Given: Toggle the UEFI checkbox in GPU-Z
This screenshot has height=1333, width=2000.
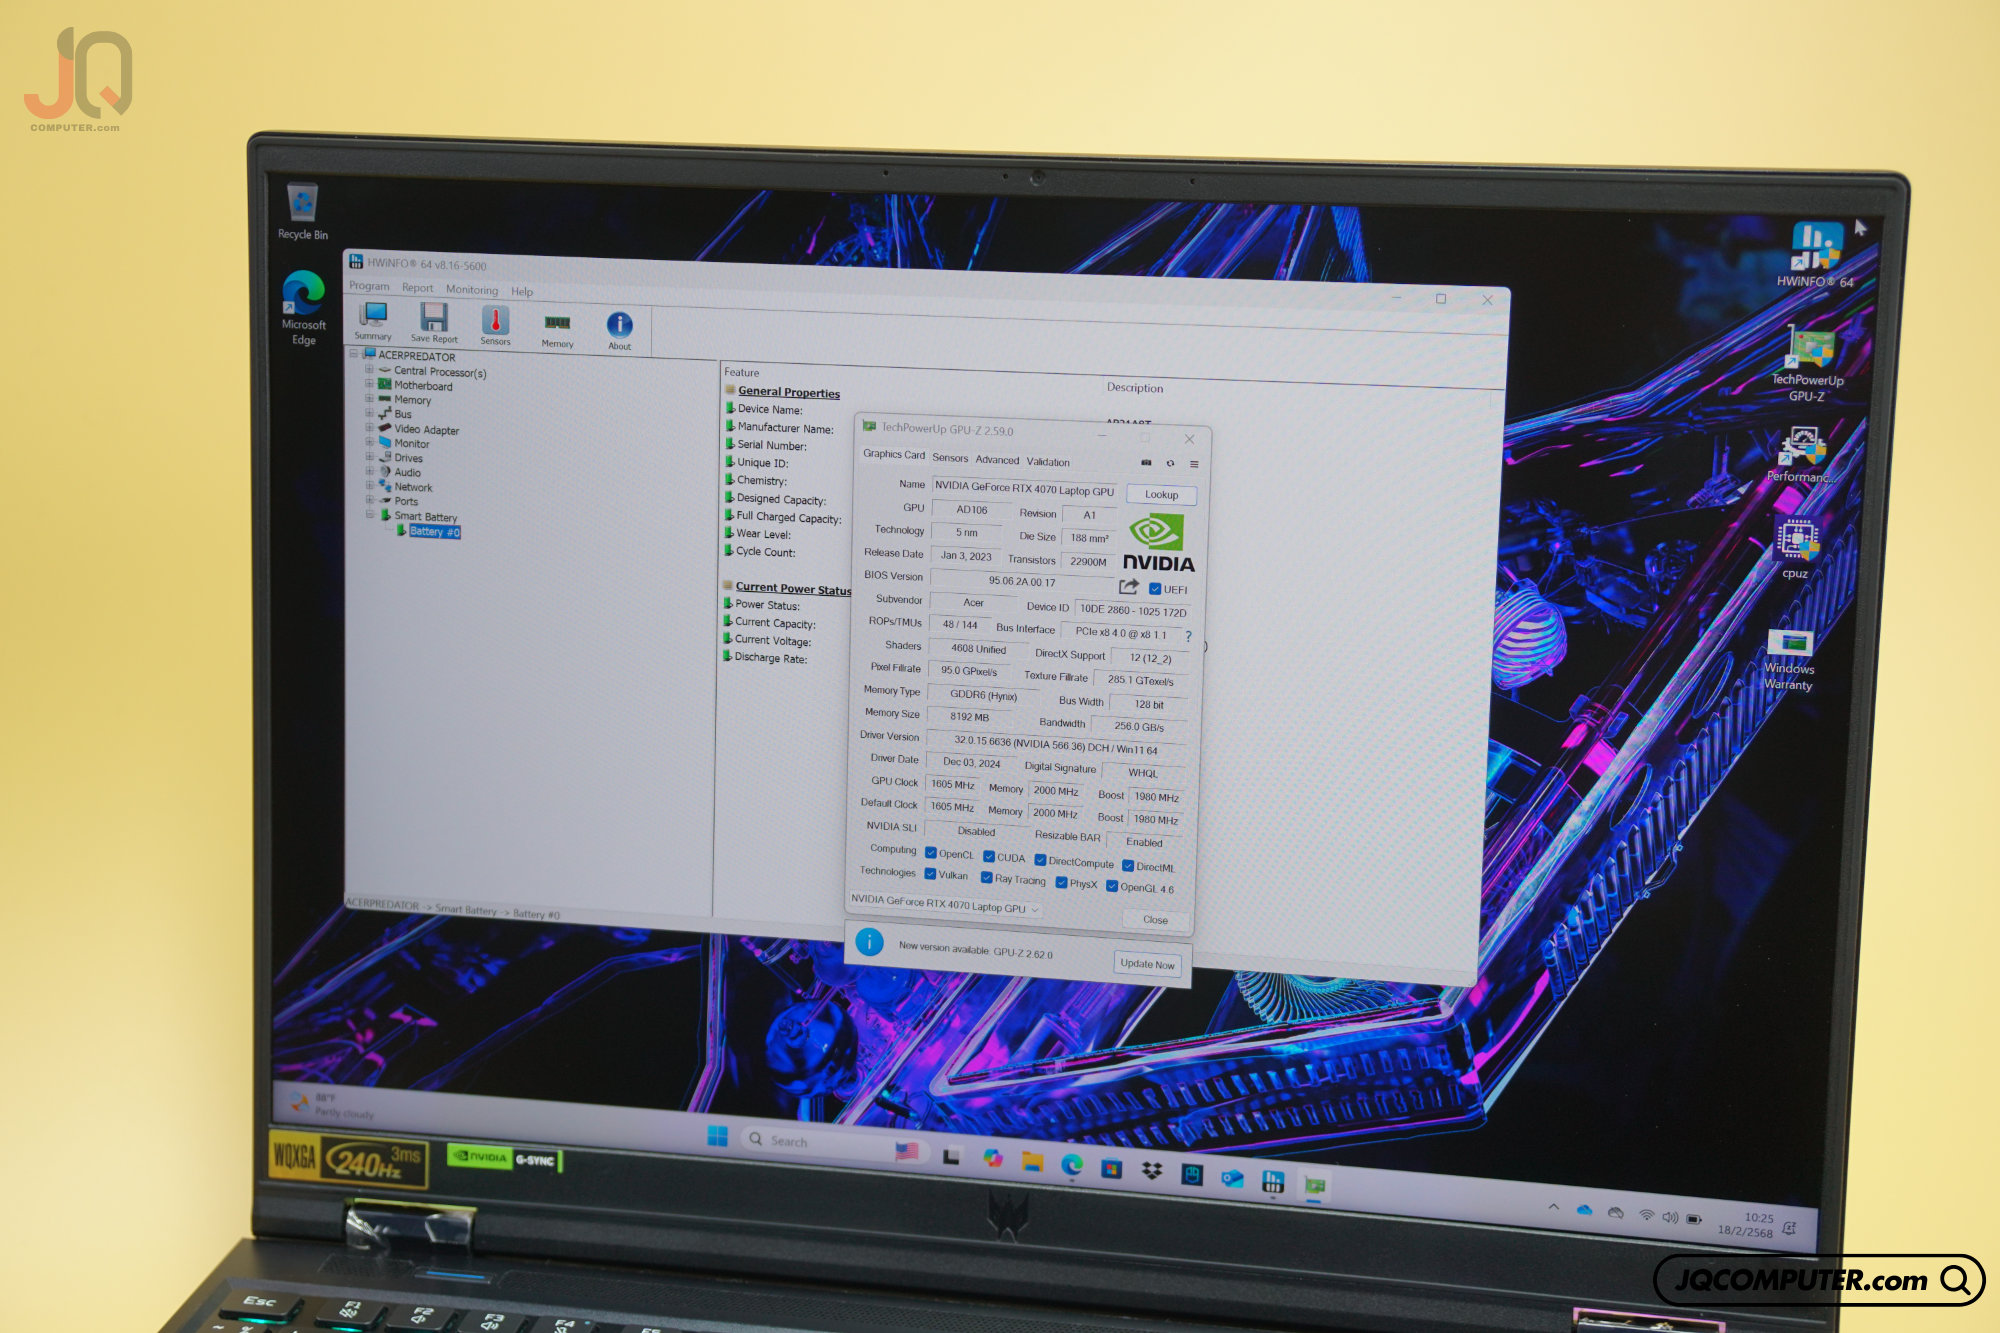Looking at the screenshot, I should point(1155,589).
